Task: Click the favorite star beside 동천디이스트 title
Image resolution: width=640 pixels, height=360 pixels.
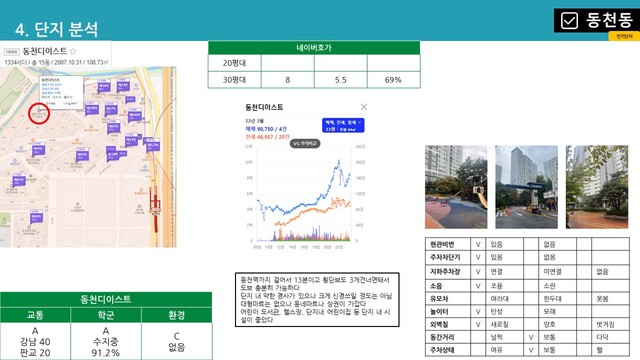Action: coord(73,51)
